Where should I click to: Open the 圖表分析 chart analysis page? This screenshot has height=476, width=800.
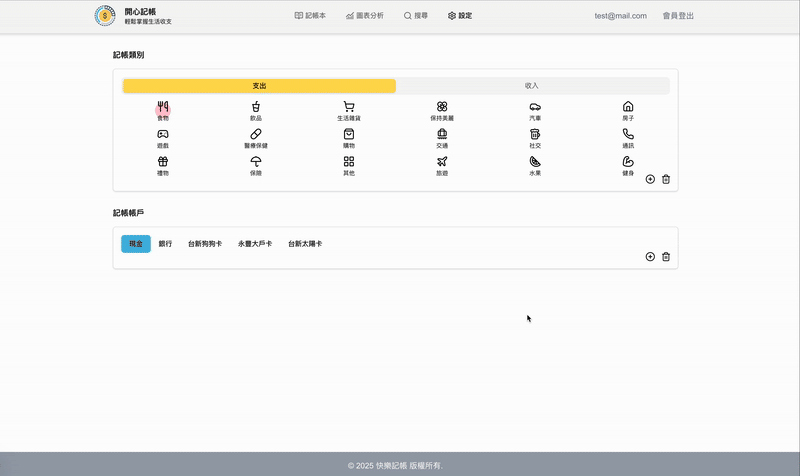click(365, 16)
